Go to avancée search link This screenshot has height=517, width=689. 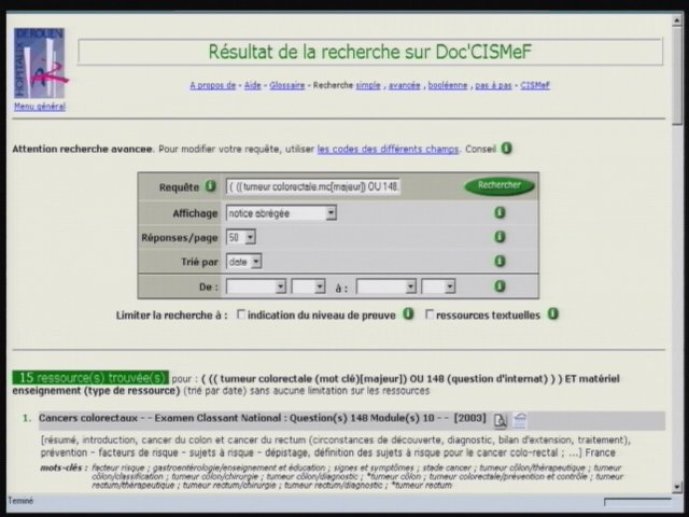pyautogui.click(x=404, y=85)
